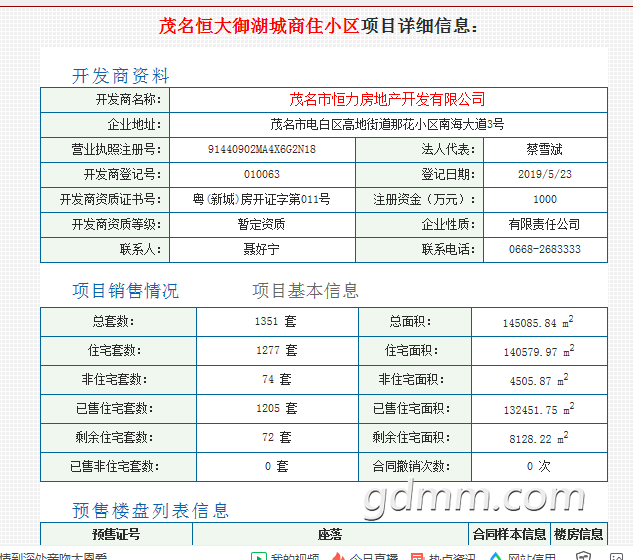Click total units value 1351 套
The image size is (633, 560).
276,321
